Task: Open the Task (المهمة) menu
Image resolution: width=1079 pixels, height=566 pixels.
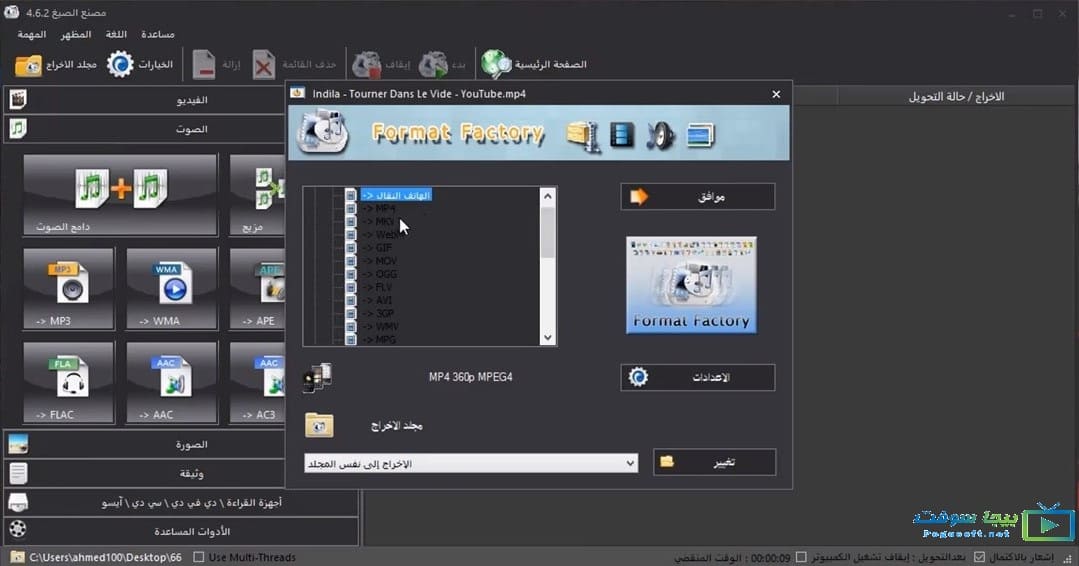Action: (32, 34)
